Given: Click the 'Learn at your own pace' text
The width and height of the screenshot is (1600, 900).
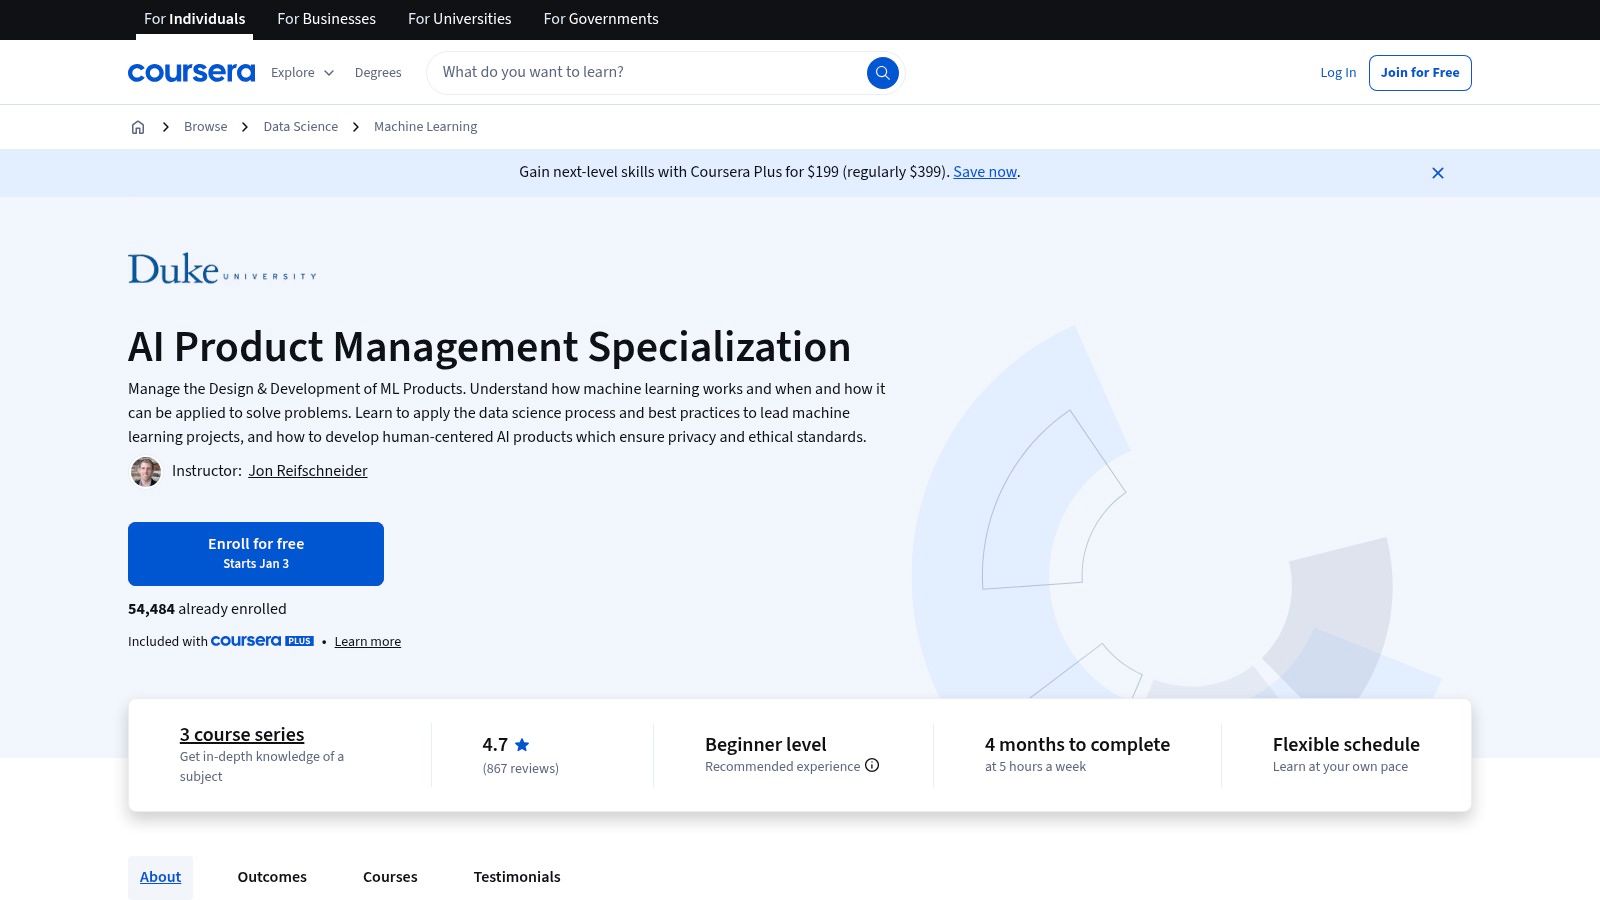Looking at the screenshot, I should click(x=1340, y=767).
